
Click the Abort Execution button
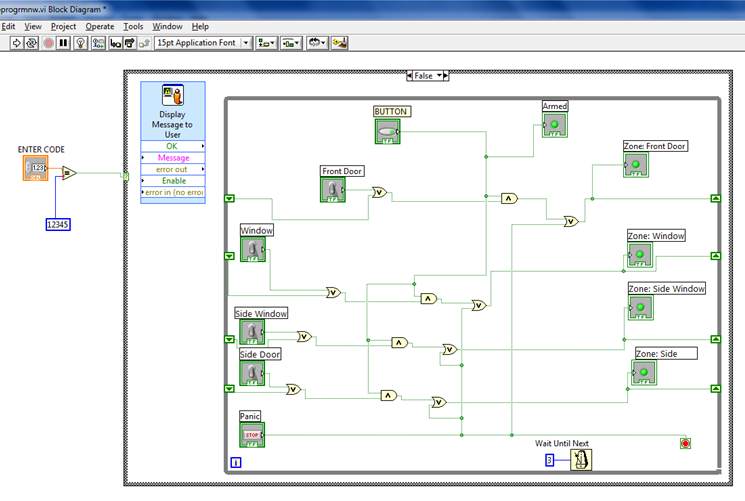tap(48, 43)
